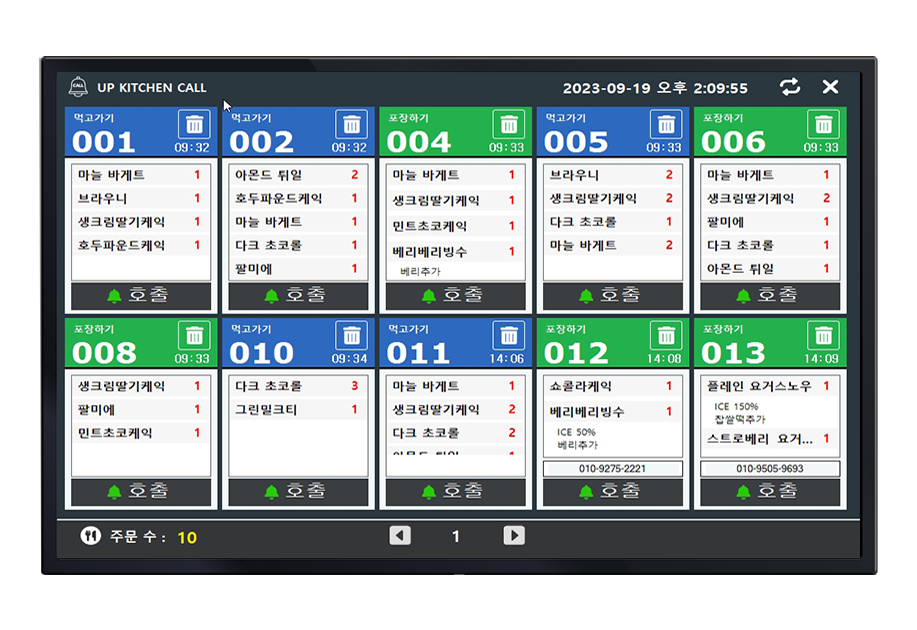Delete order 001 with trash icon
The image size is (917, 630).
(x=194, y=125)
